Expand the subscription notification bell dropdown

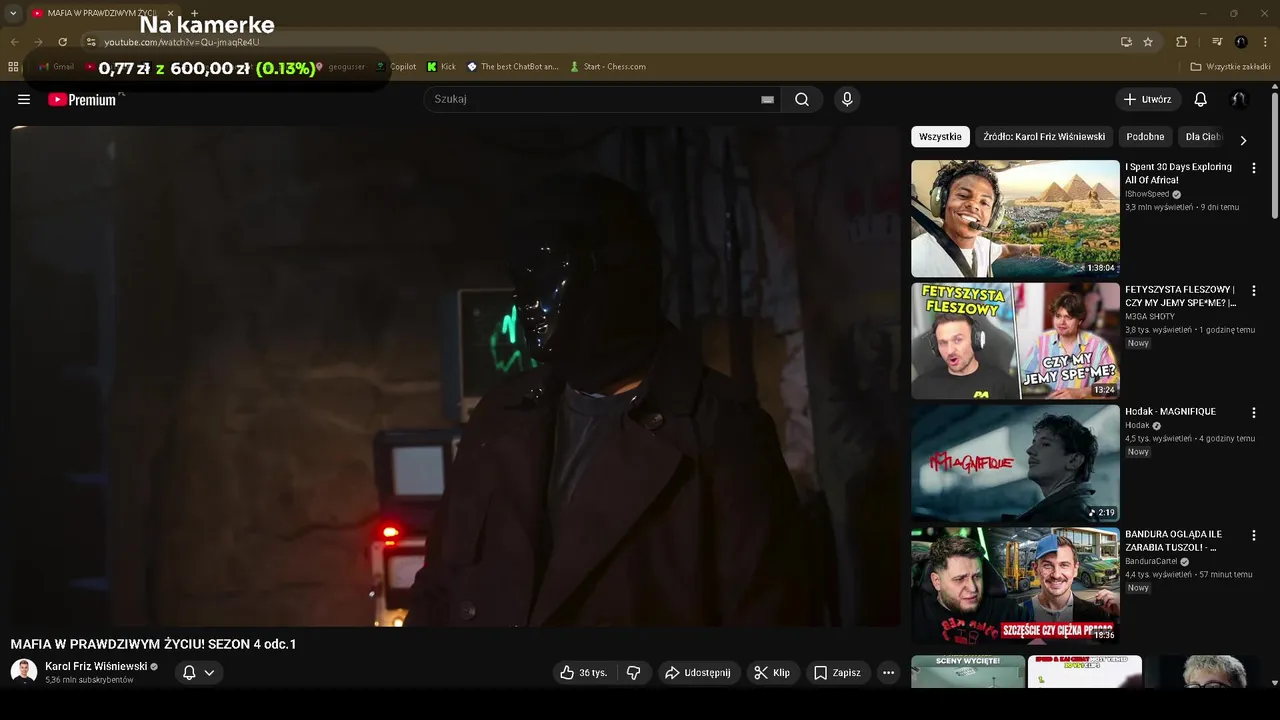coord(198,673)
